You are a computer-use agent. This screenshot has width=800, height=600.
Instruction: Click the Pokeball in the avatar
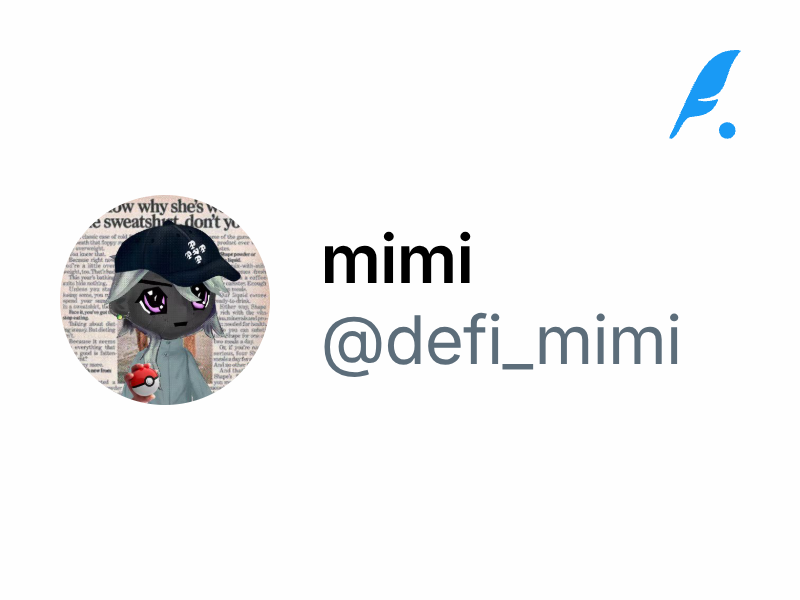(x=142, y=382)
